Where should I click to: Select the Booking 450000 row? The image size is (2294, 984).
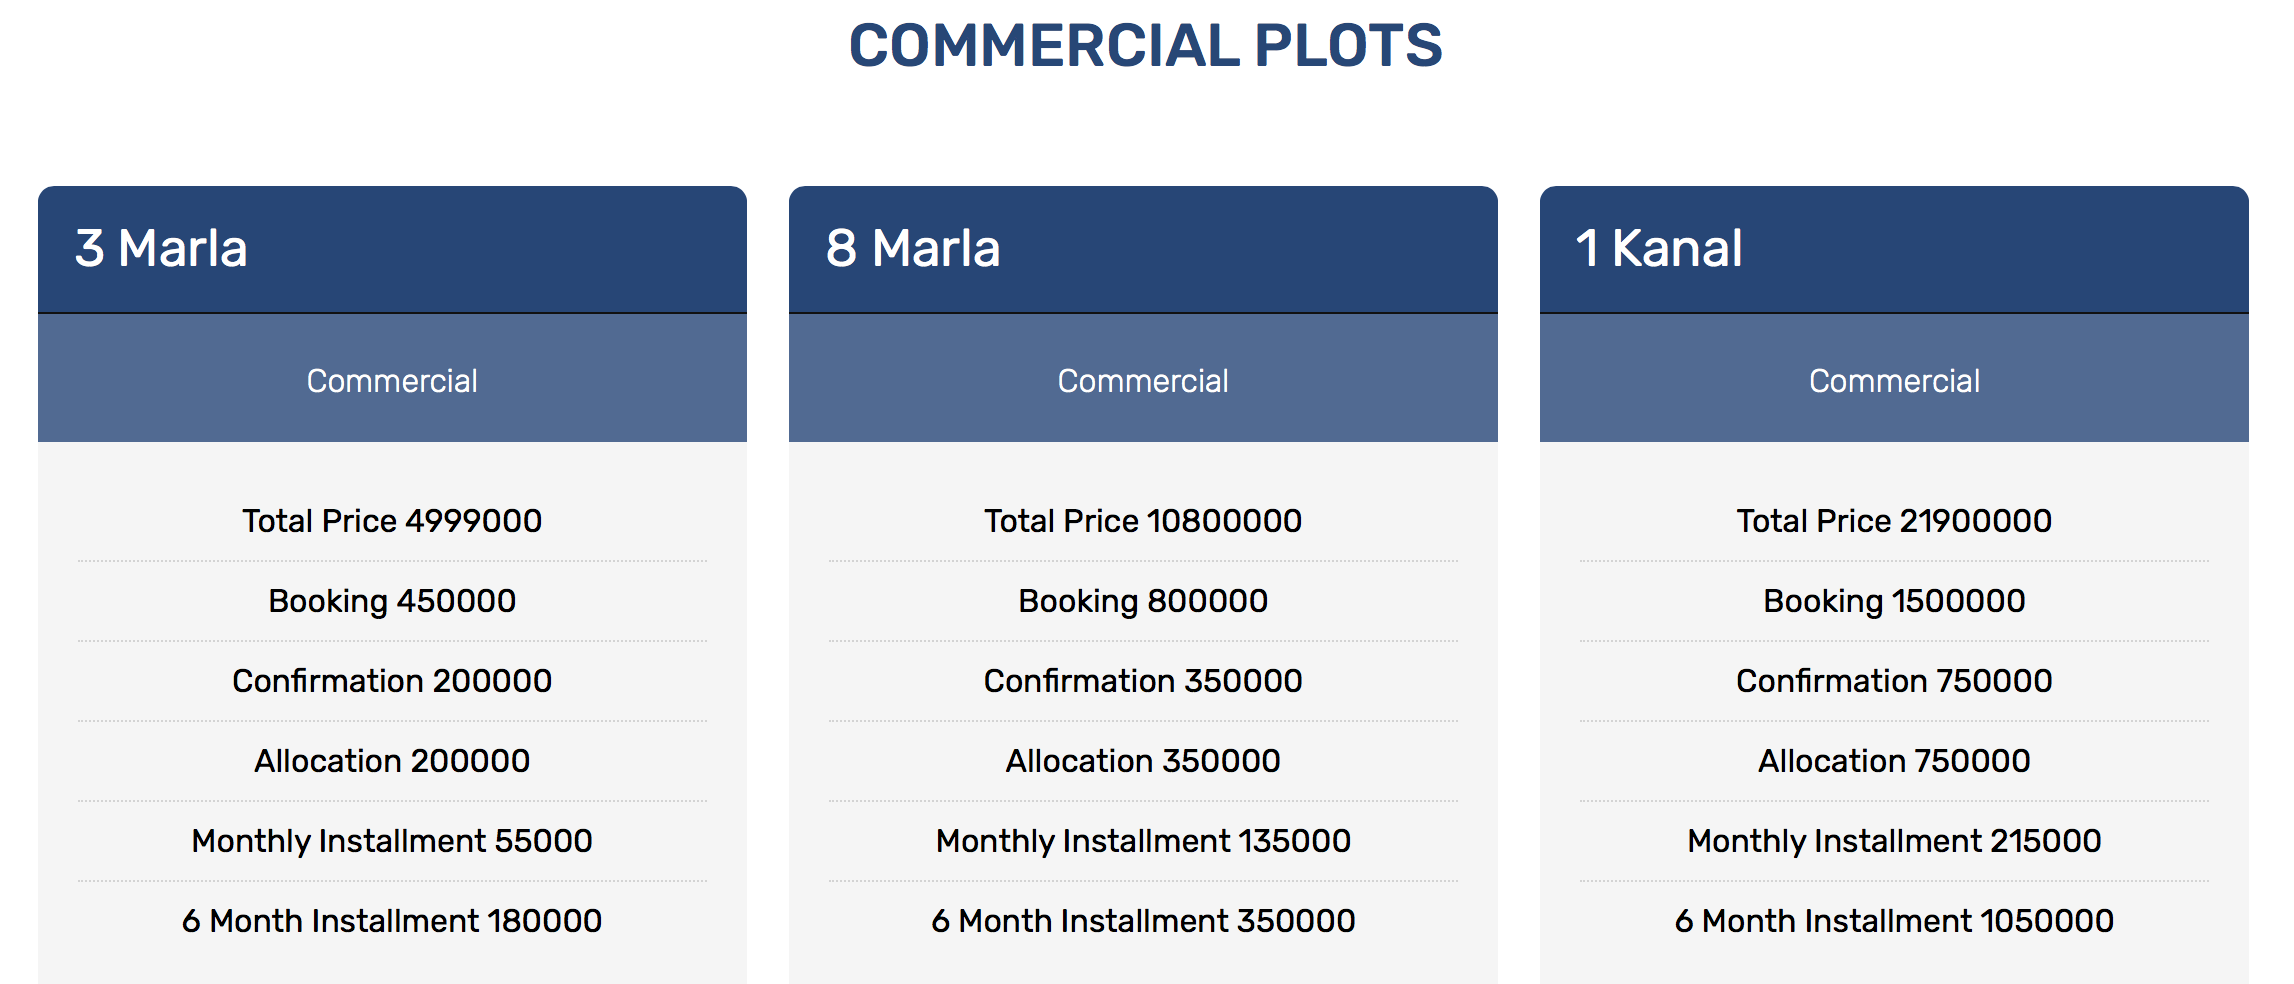click(x=392, y=601)
